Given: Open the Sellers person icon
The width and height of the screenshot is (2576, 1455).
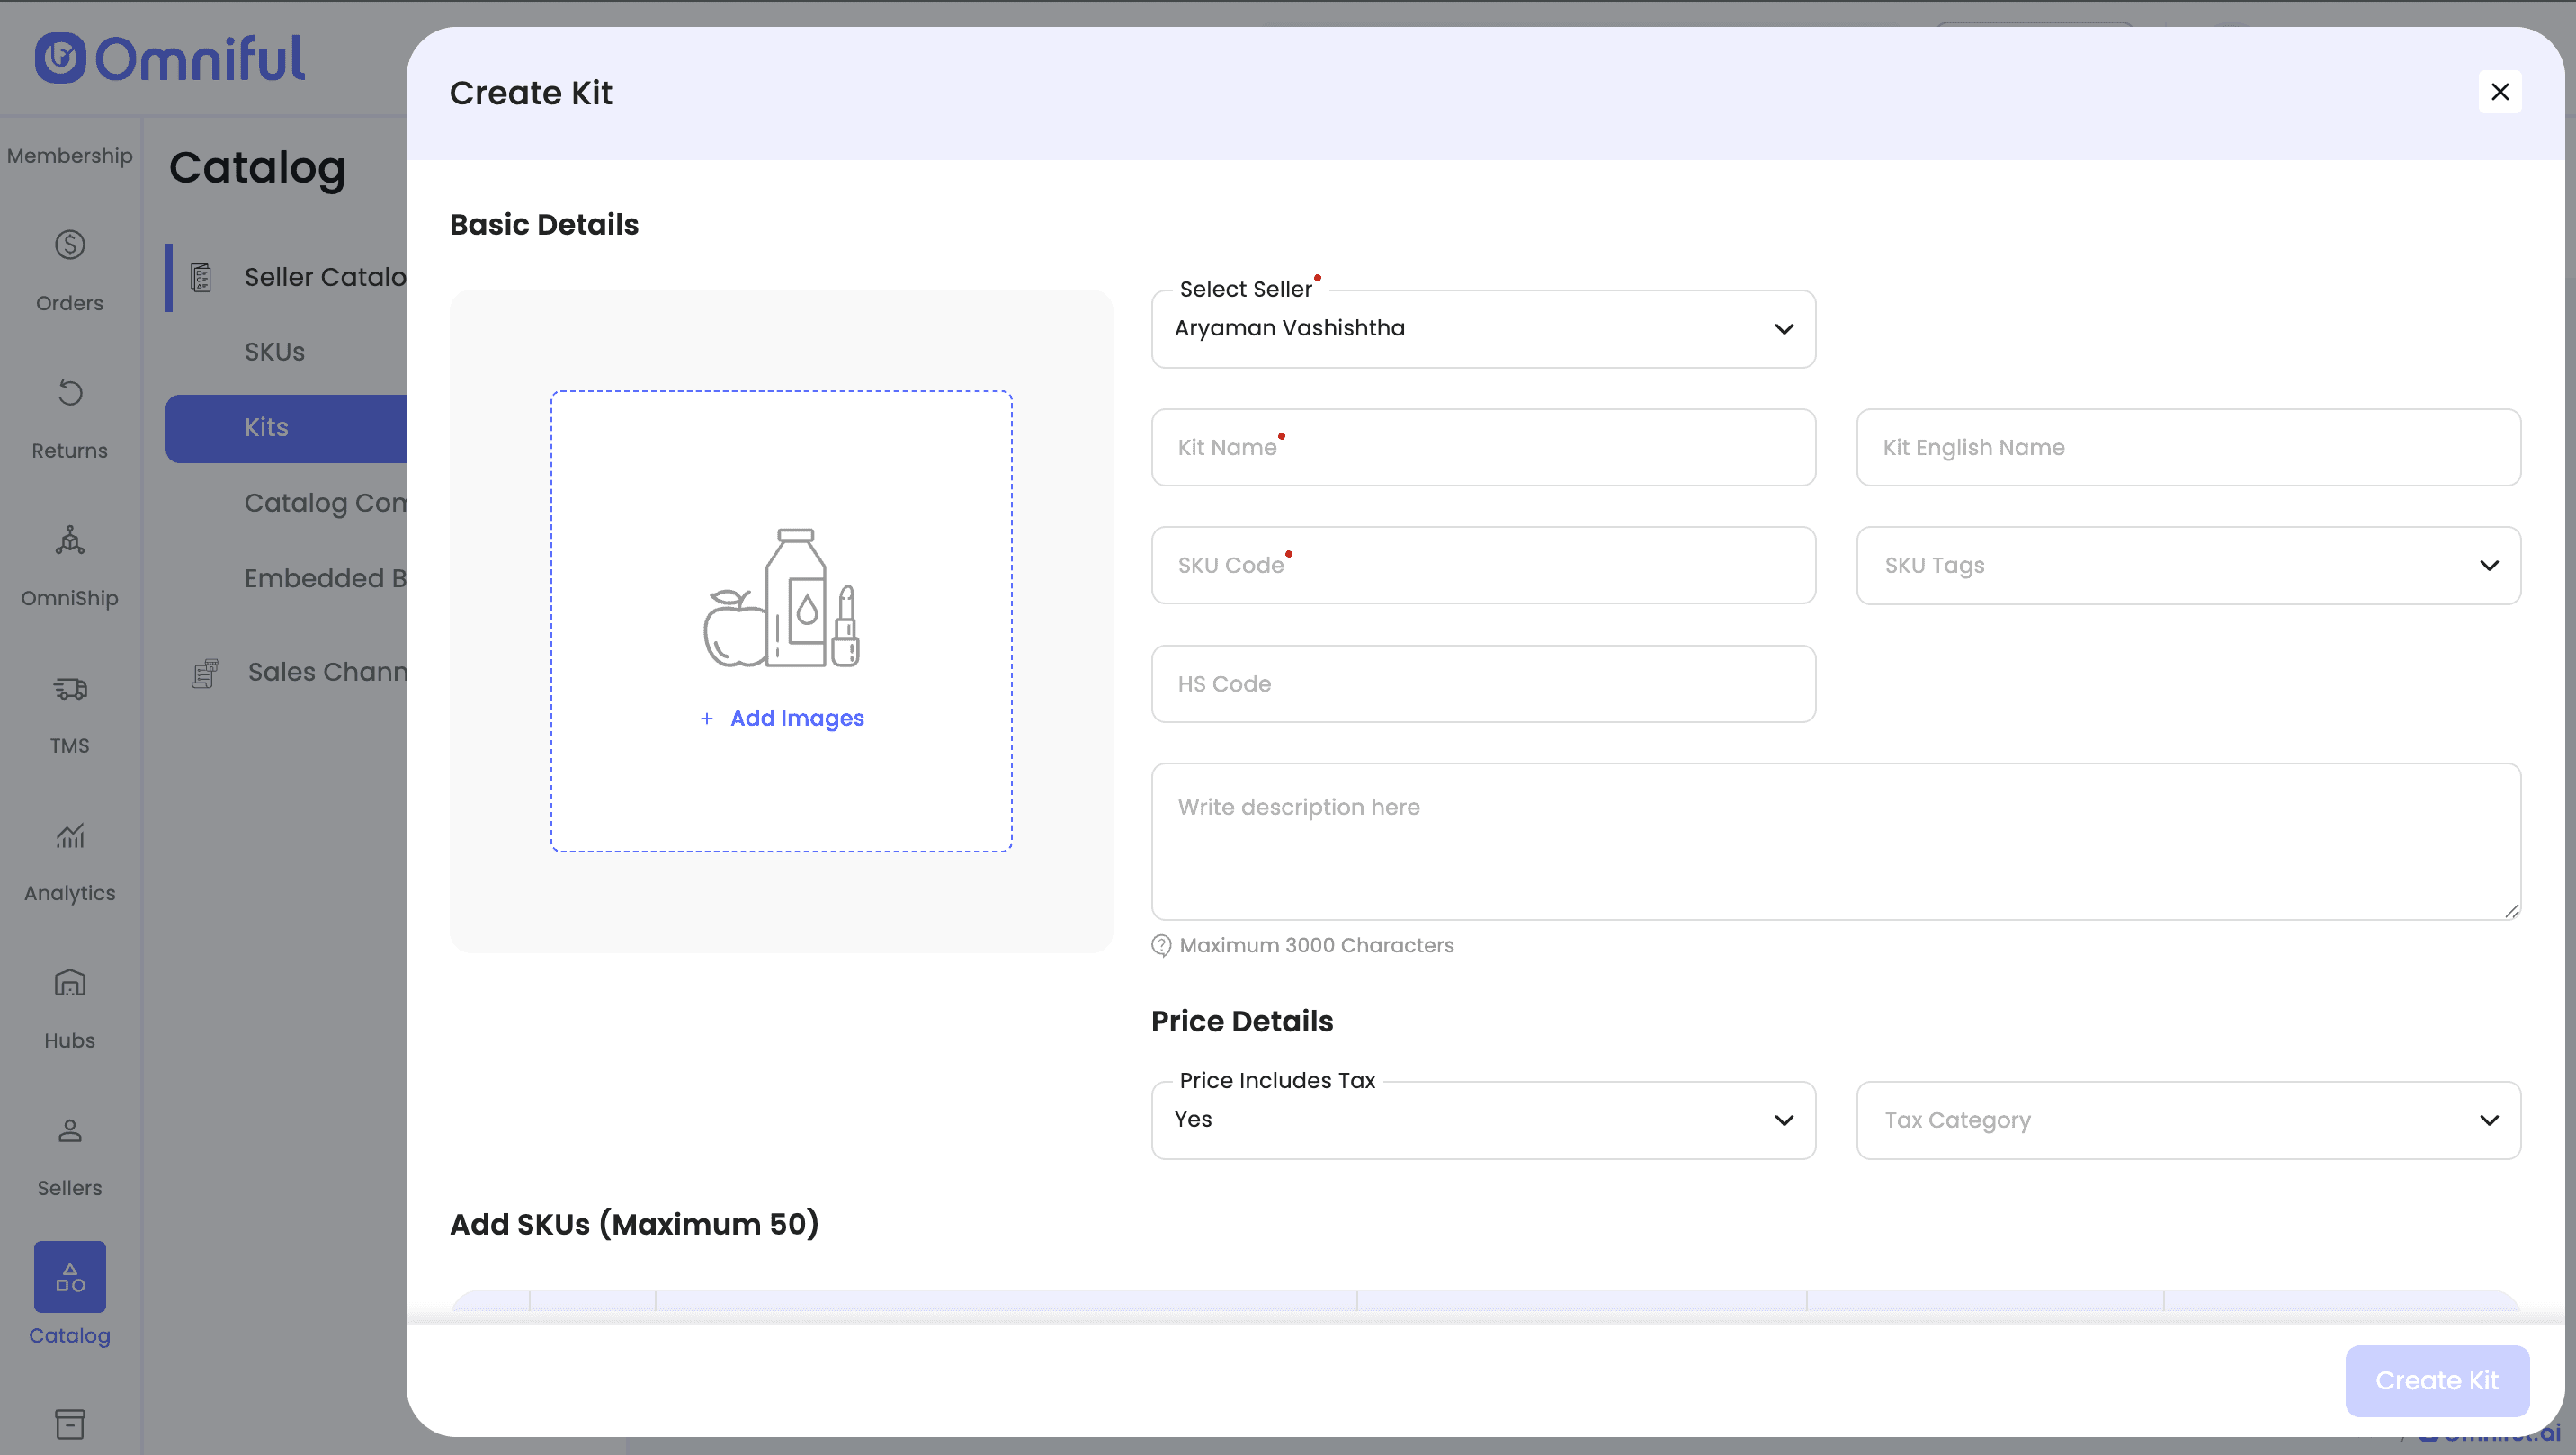Looking at the screenshot, I should coord(69,1131).
